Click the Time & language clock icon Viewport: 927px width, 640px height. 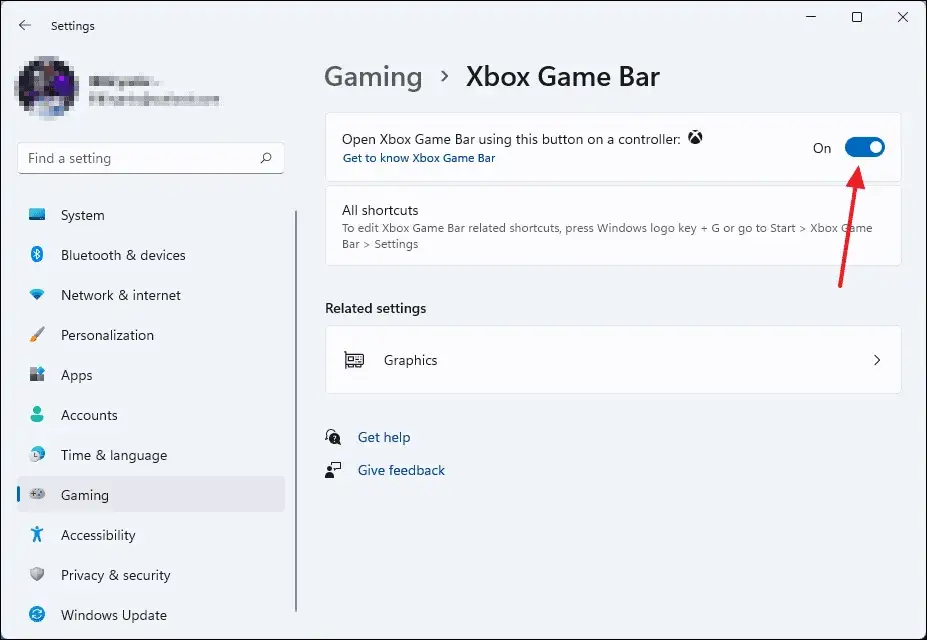pos(37,454)
